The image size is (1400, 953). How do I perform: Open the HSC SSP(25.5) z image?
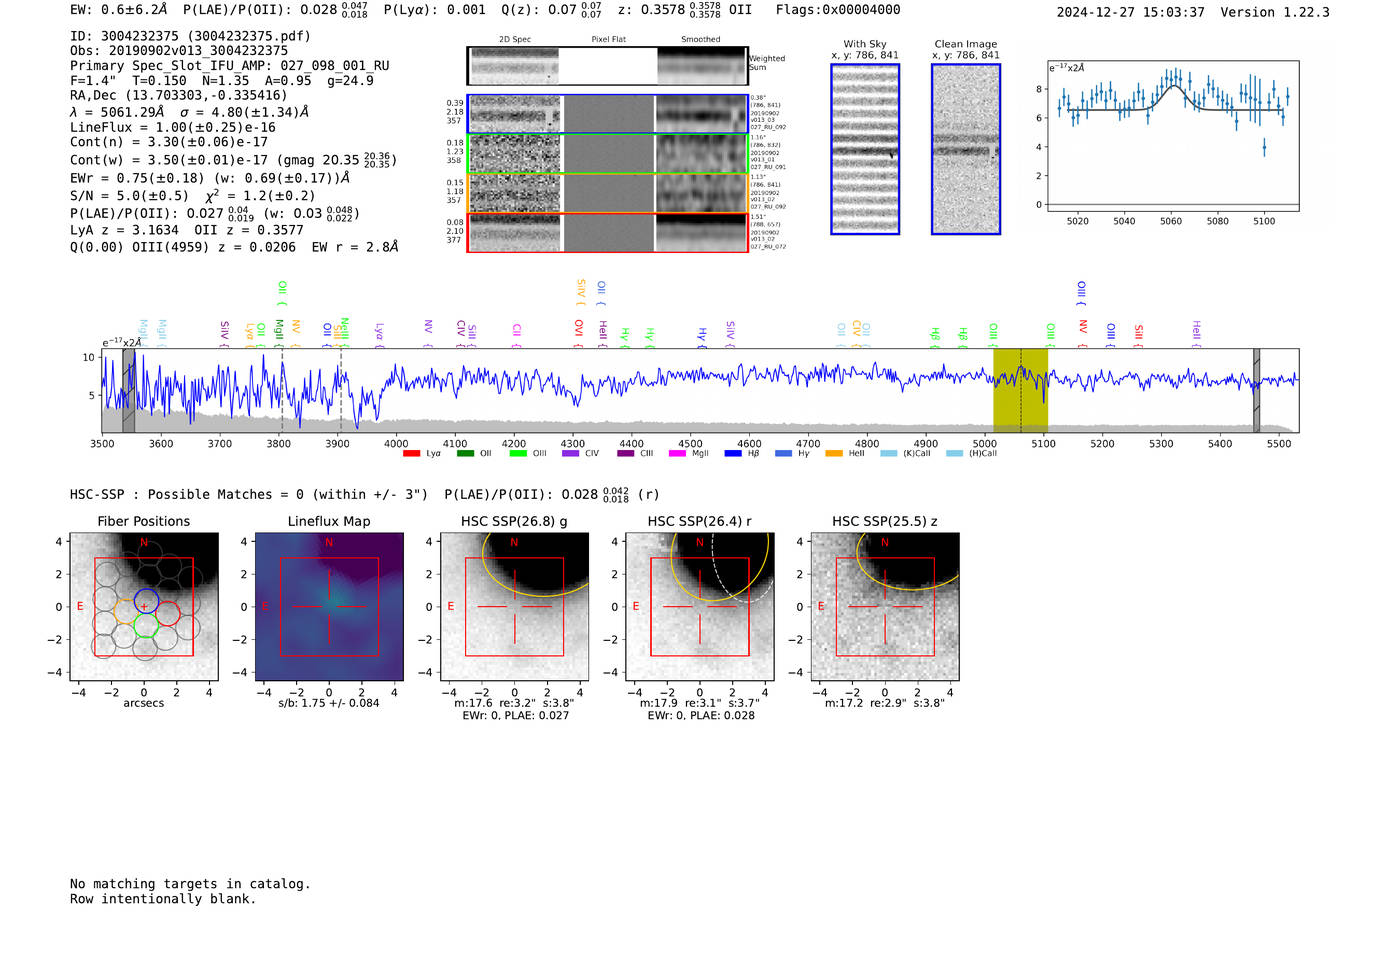tap(885, 607)
